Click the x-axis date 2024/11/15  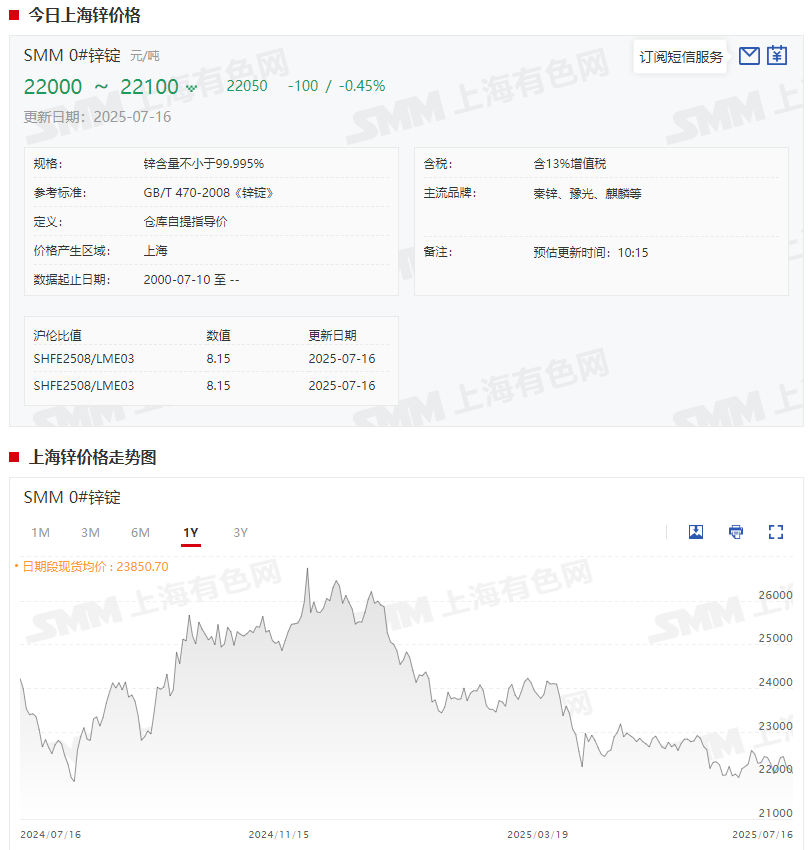(x=279, y=835)
